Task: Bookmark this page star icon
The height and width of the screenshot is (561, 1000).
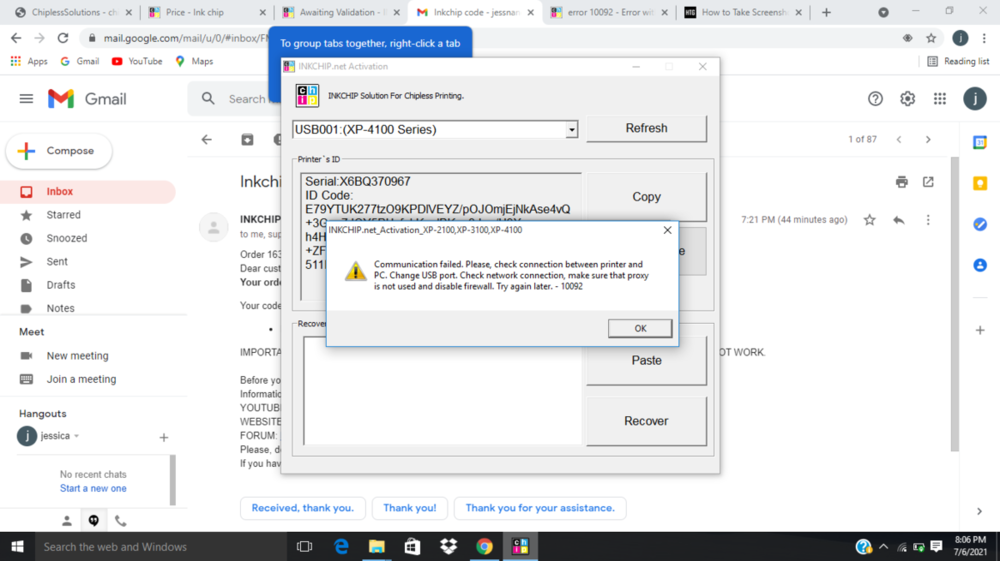Action: 931,38
